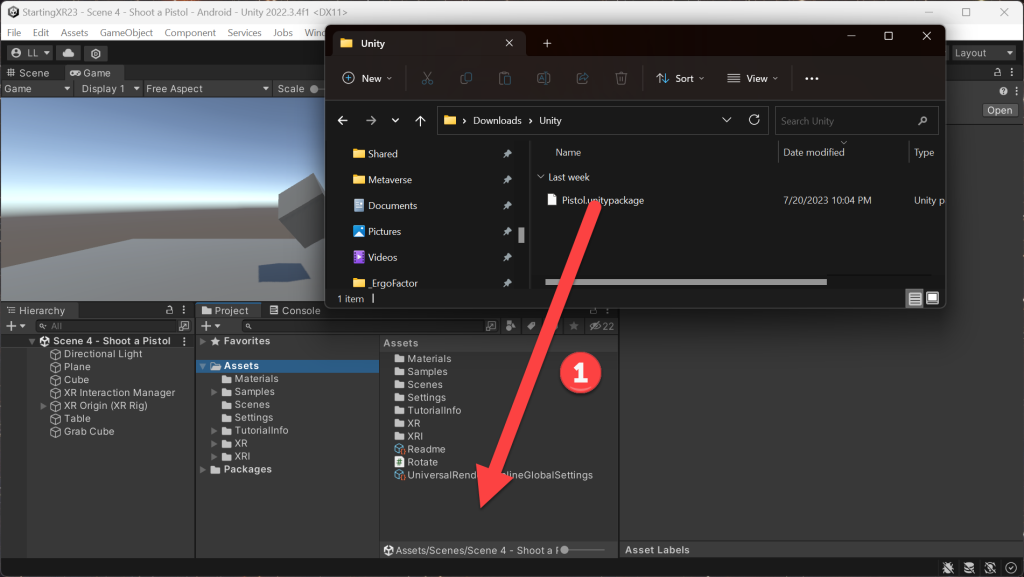Unpin Pictures from Quick access
1024x577 pixels.
507,232
